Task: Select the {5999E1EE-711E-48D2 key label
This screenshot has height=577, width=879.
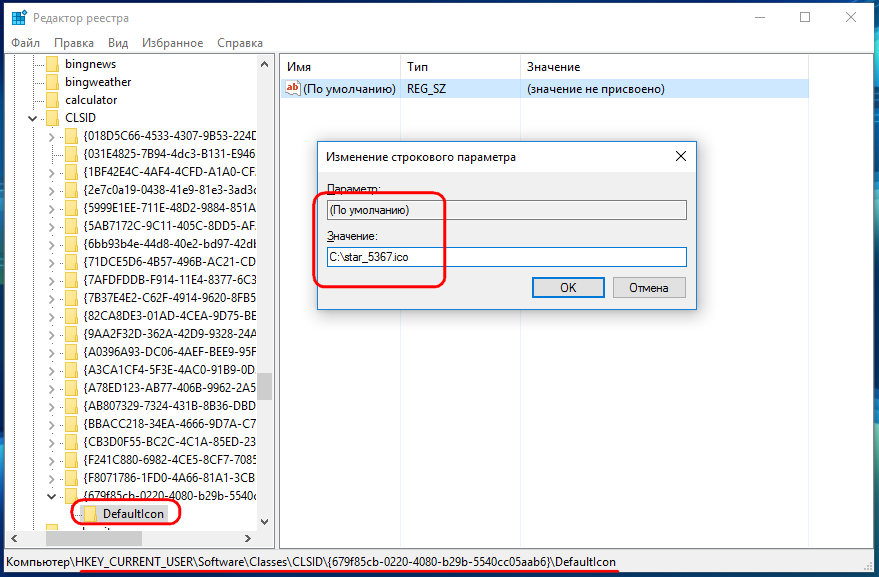Action: pos(169,207)
